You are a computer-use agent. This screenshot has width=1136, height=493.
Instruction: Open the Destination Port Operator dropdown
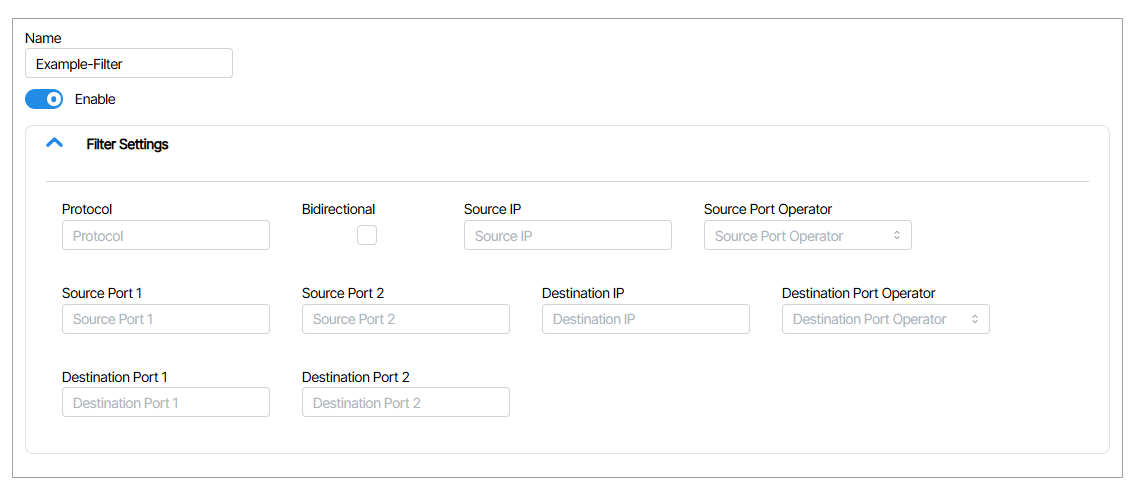884,319
